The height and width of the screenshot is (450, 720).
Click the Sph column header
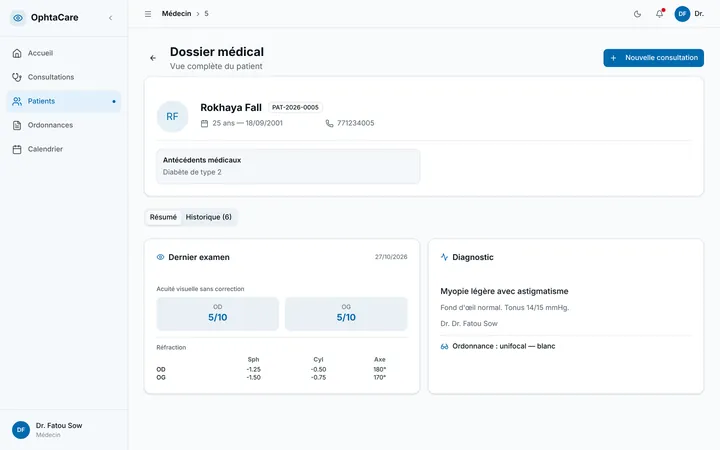pyautogui.click(x=253, y=360)
